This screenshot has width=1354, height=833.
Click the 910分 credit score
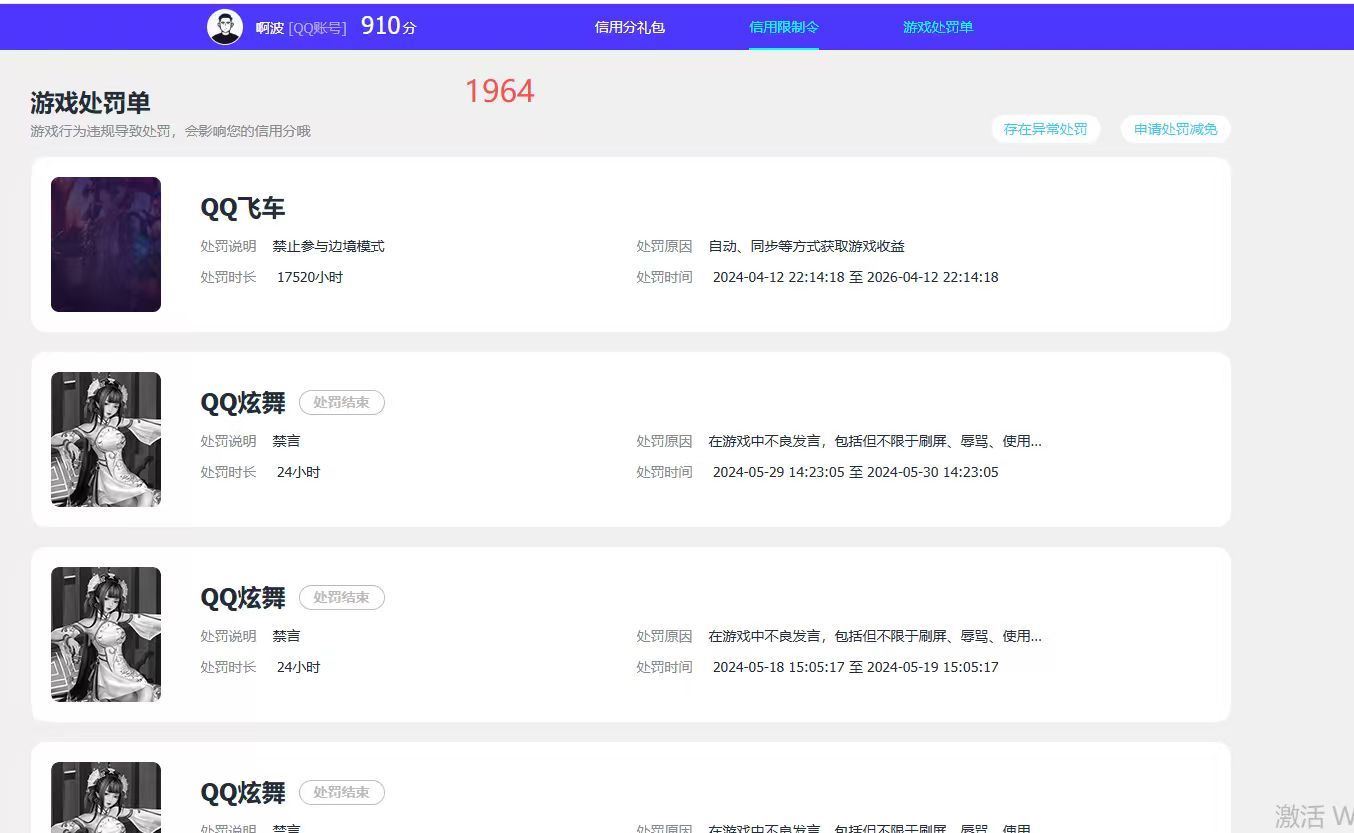click(x=388, y=26)
